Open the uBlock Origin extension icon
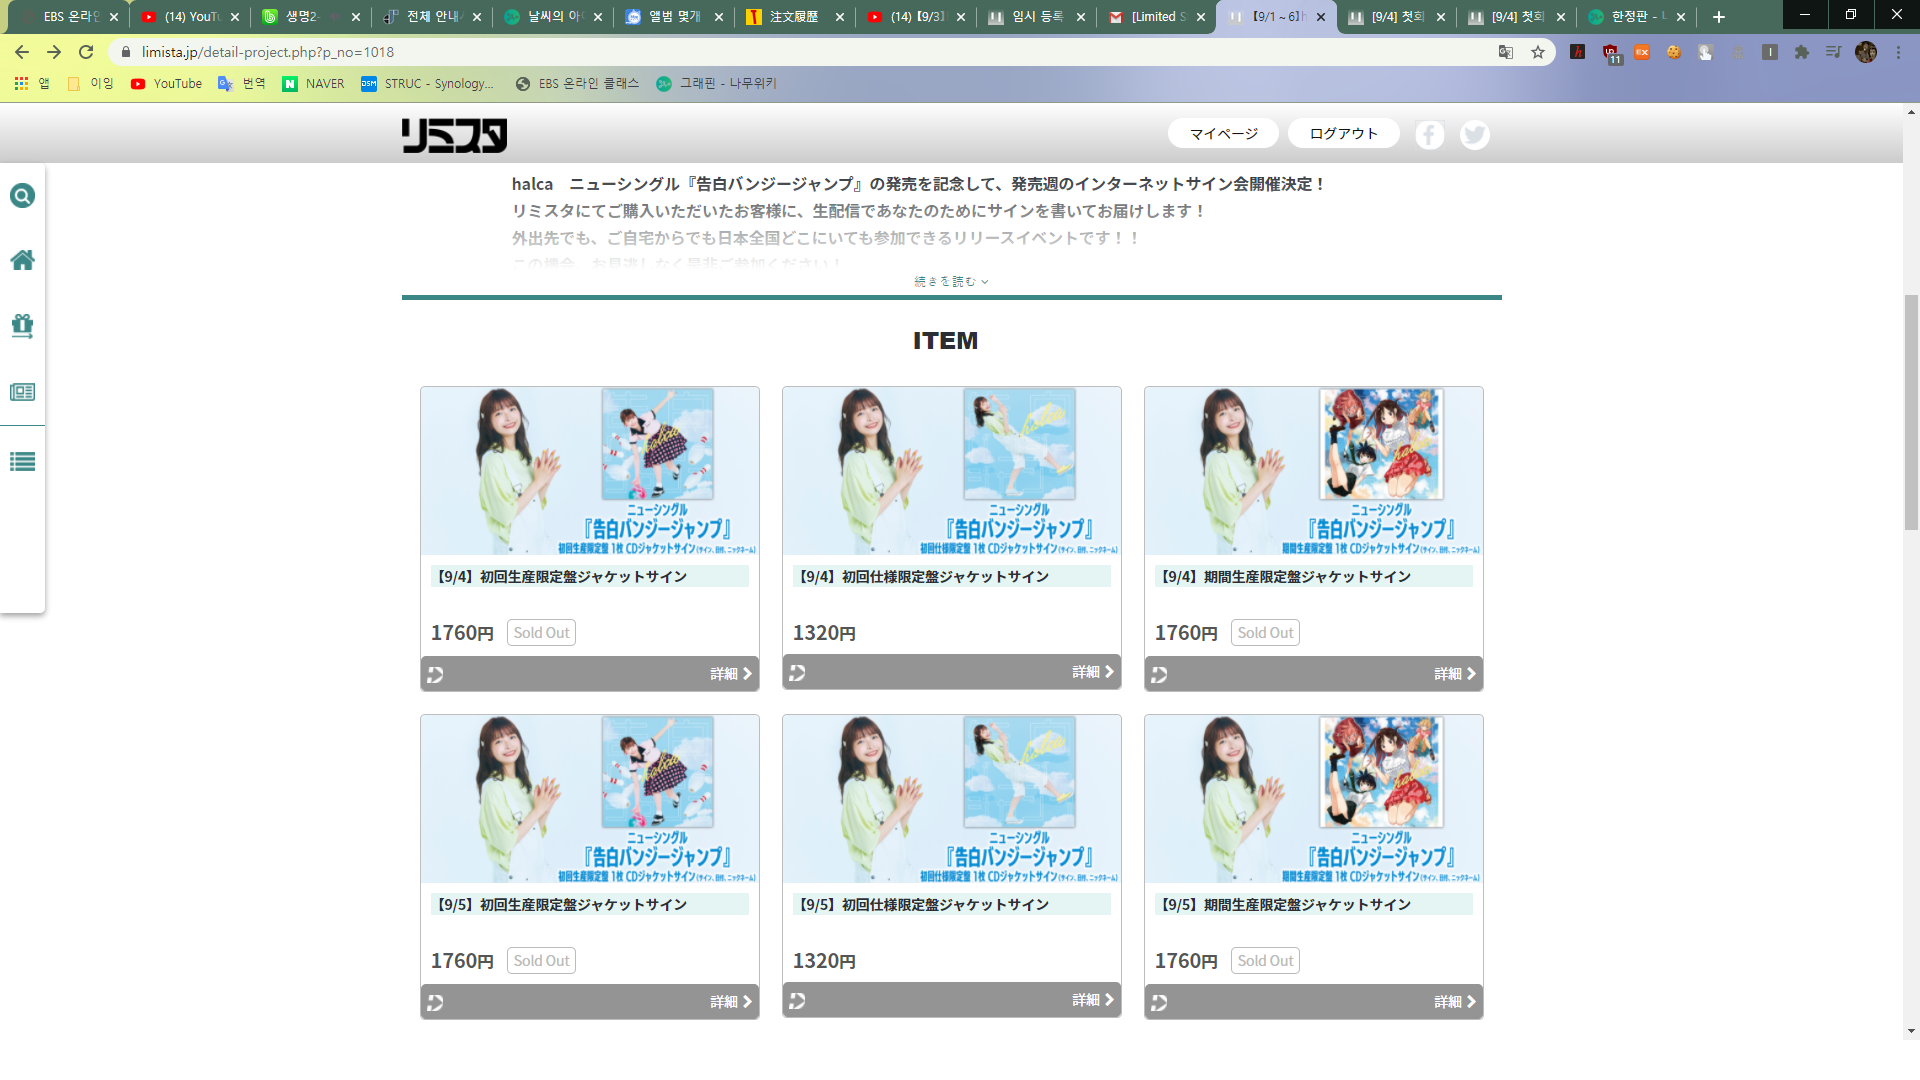Screen dimensions: 1920x1080 click(x=1610, y=53)
